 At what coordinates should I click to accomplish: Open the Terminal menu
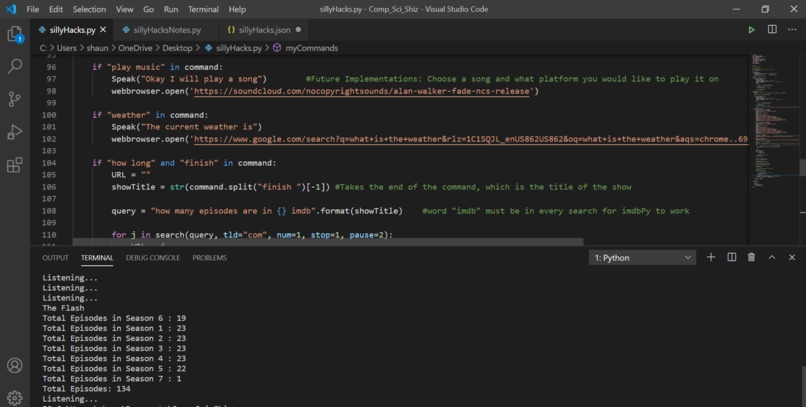click(x=203, y=9)
